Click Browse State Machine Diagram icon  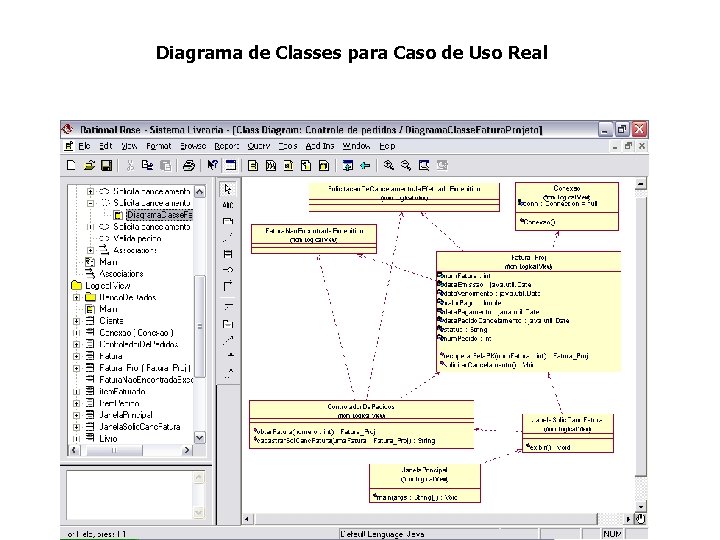tap(306, 165)
